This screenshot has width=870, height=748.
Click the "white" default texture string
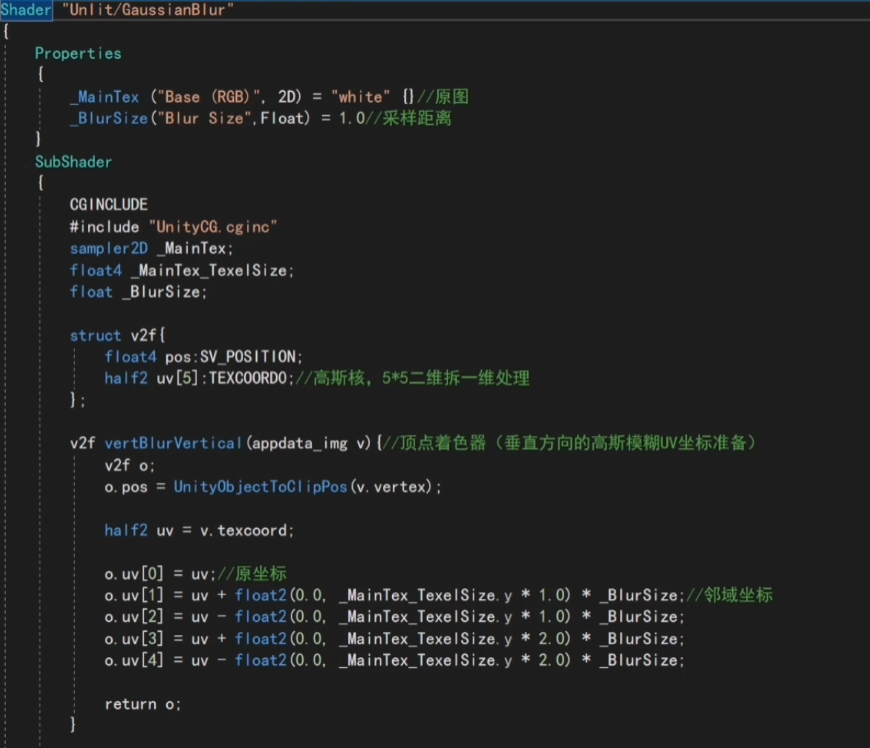click(361, 97)
